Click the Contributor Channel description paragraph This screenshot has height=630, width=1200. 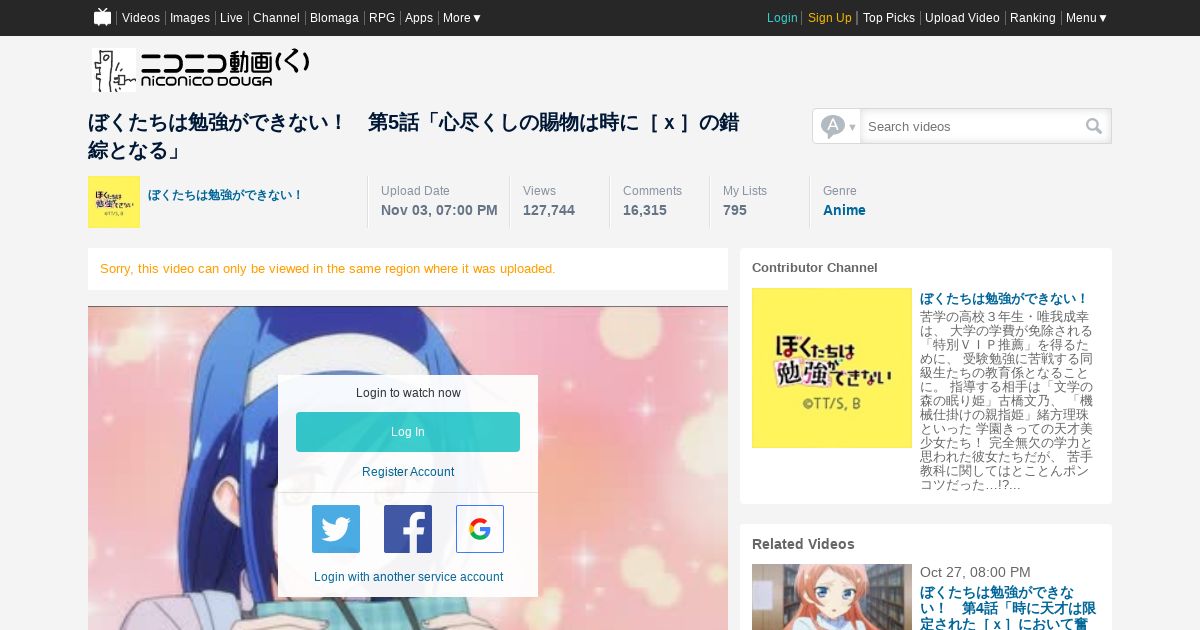coord(1007,401)
